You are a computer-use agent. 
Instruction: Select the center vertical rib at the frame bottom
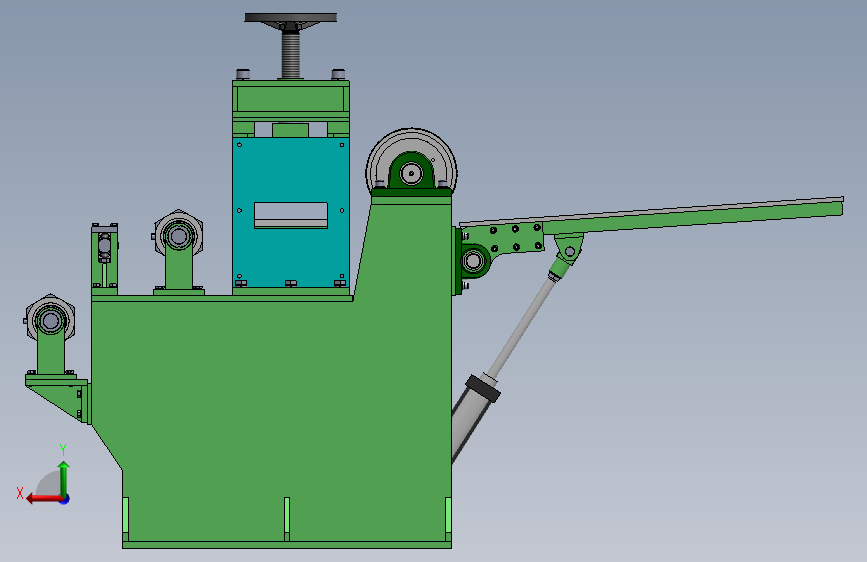(287, 519)
